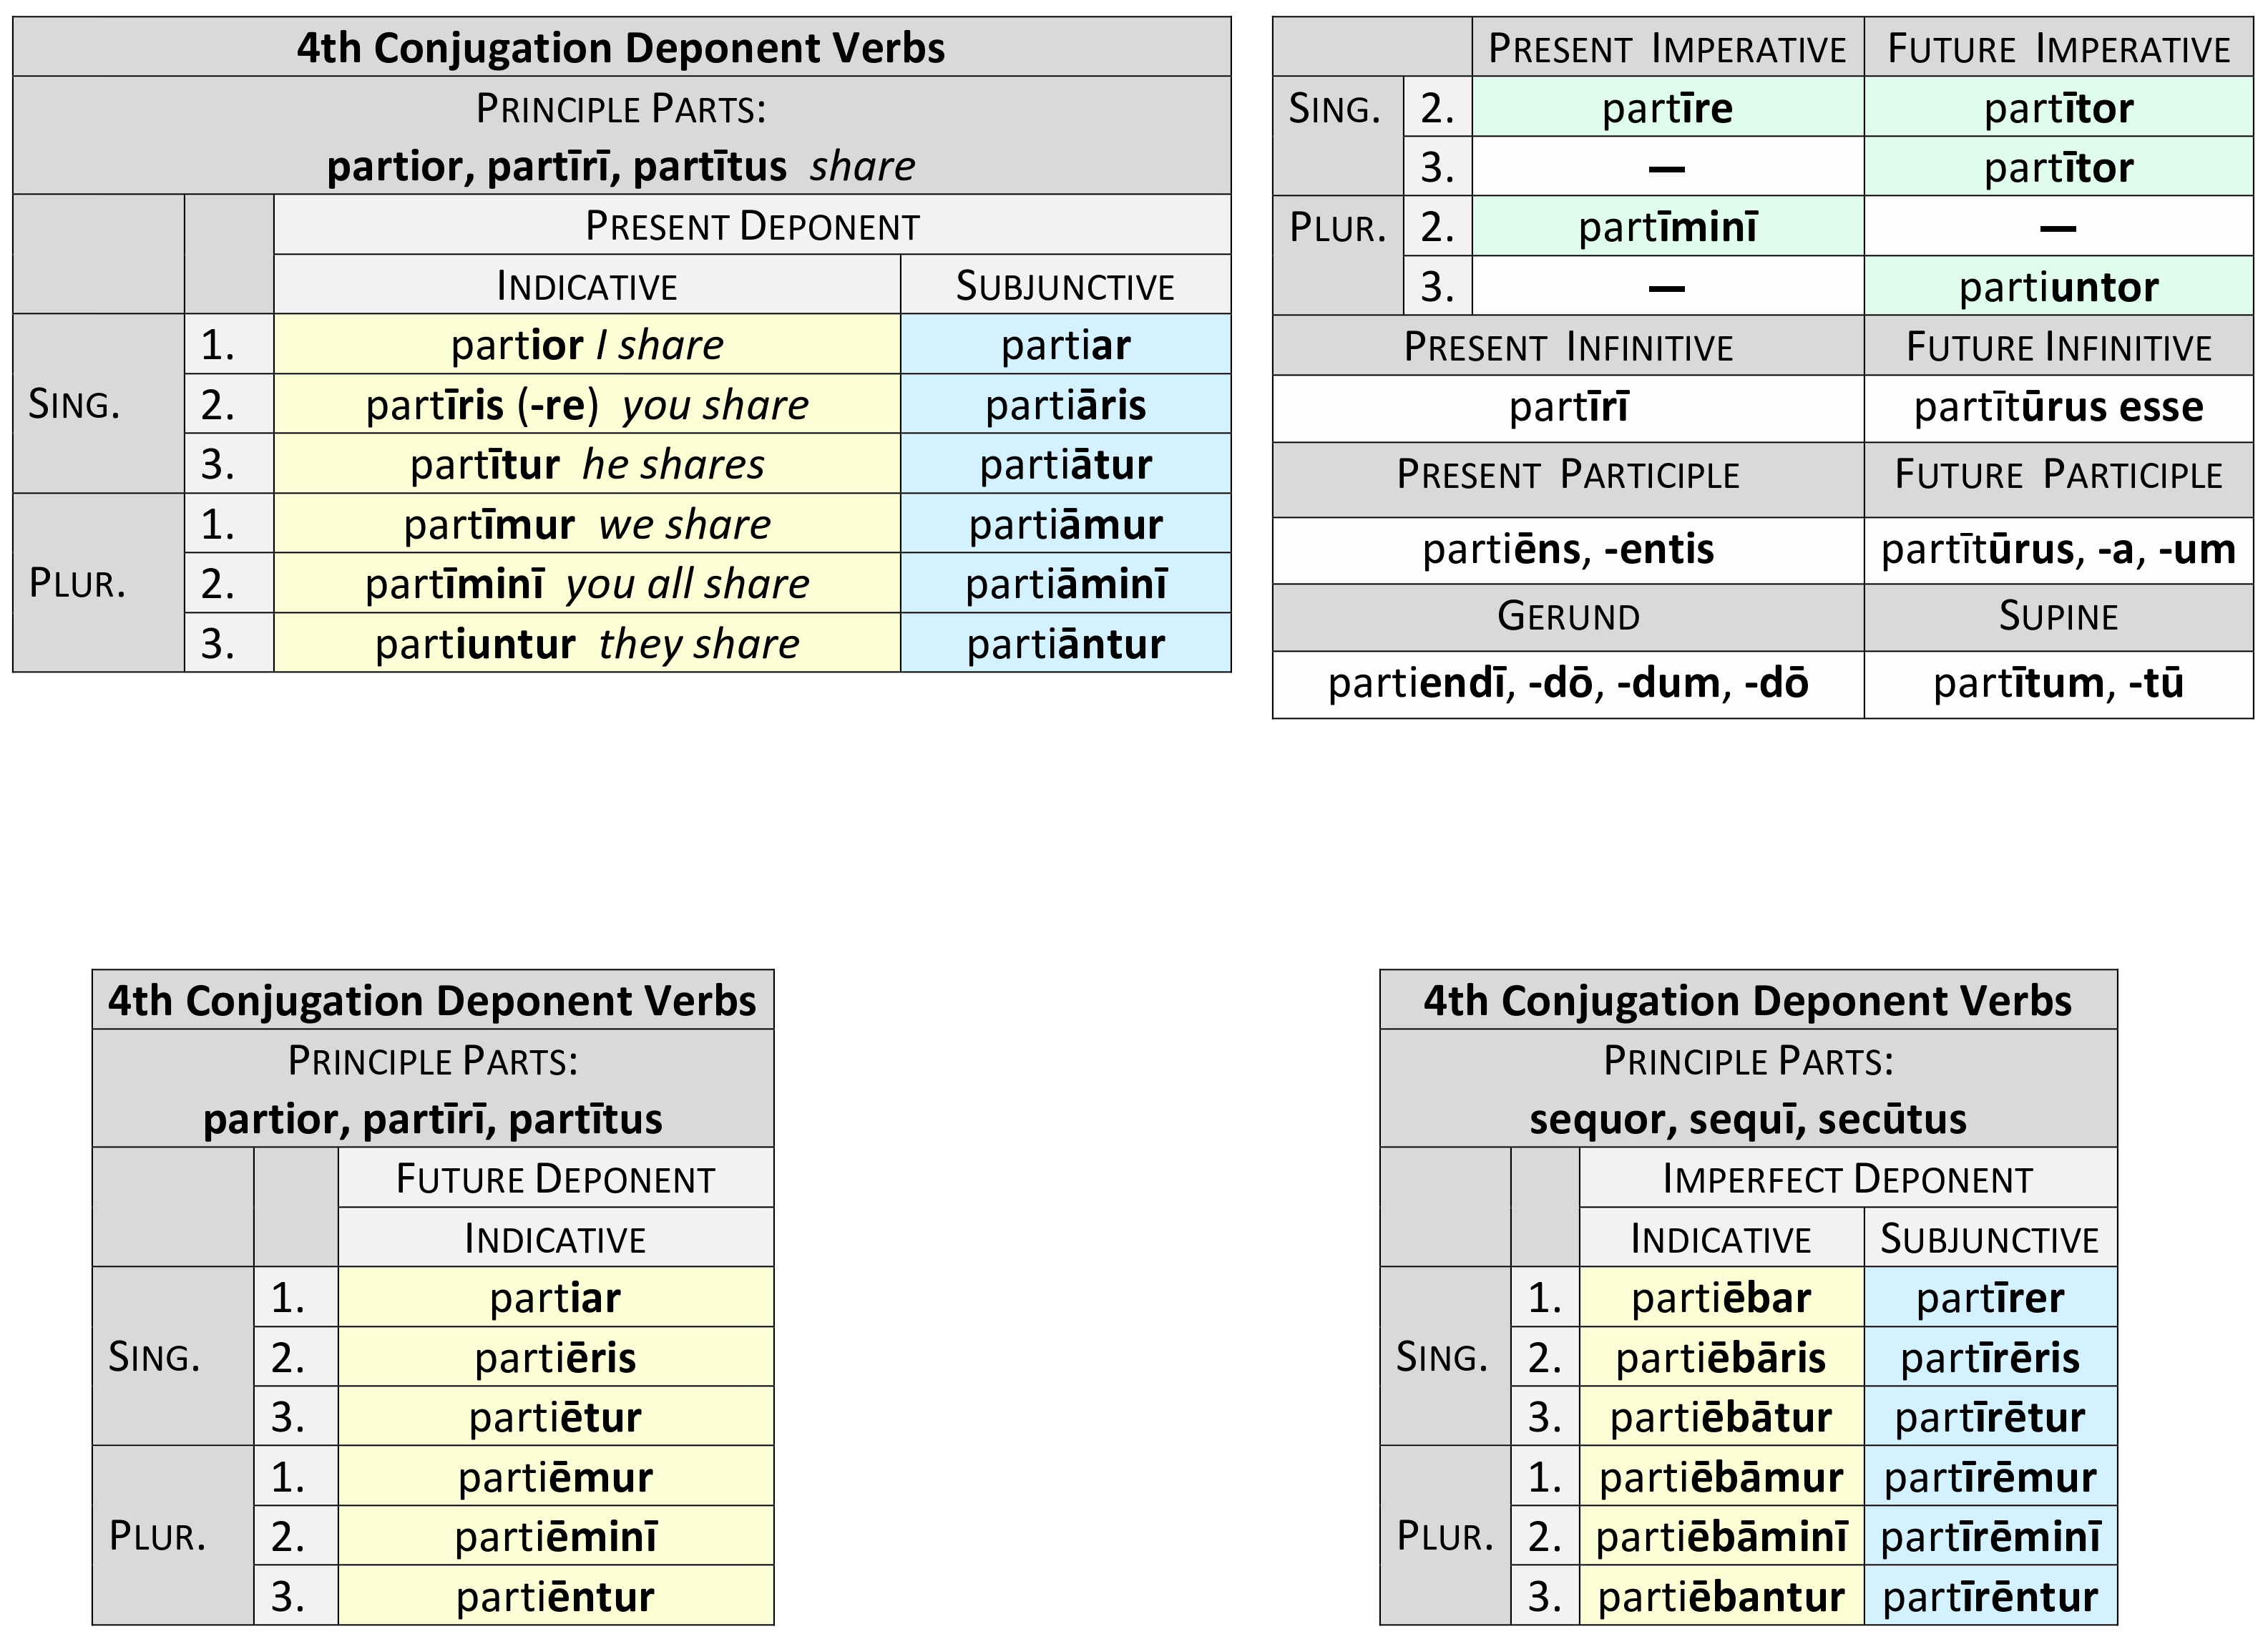
Task: Select the 'partīminī you all share' cell
Action: [587, 584]
